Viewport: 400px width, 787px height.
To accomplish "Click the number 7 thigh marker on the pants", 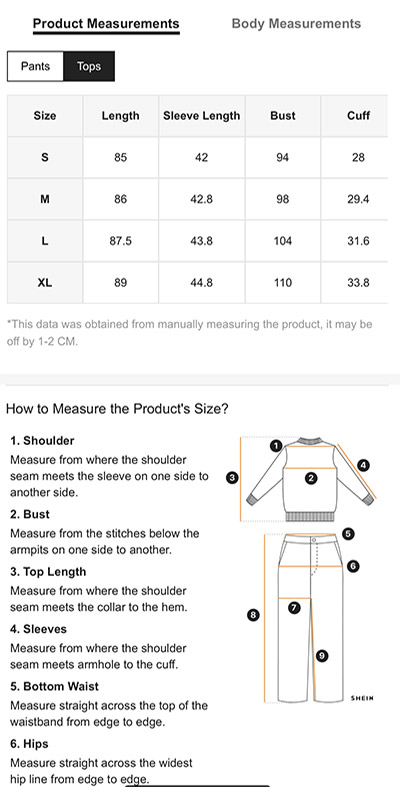I will click(x=294, y=608).
